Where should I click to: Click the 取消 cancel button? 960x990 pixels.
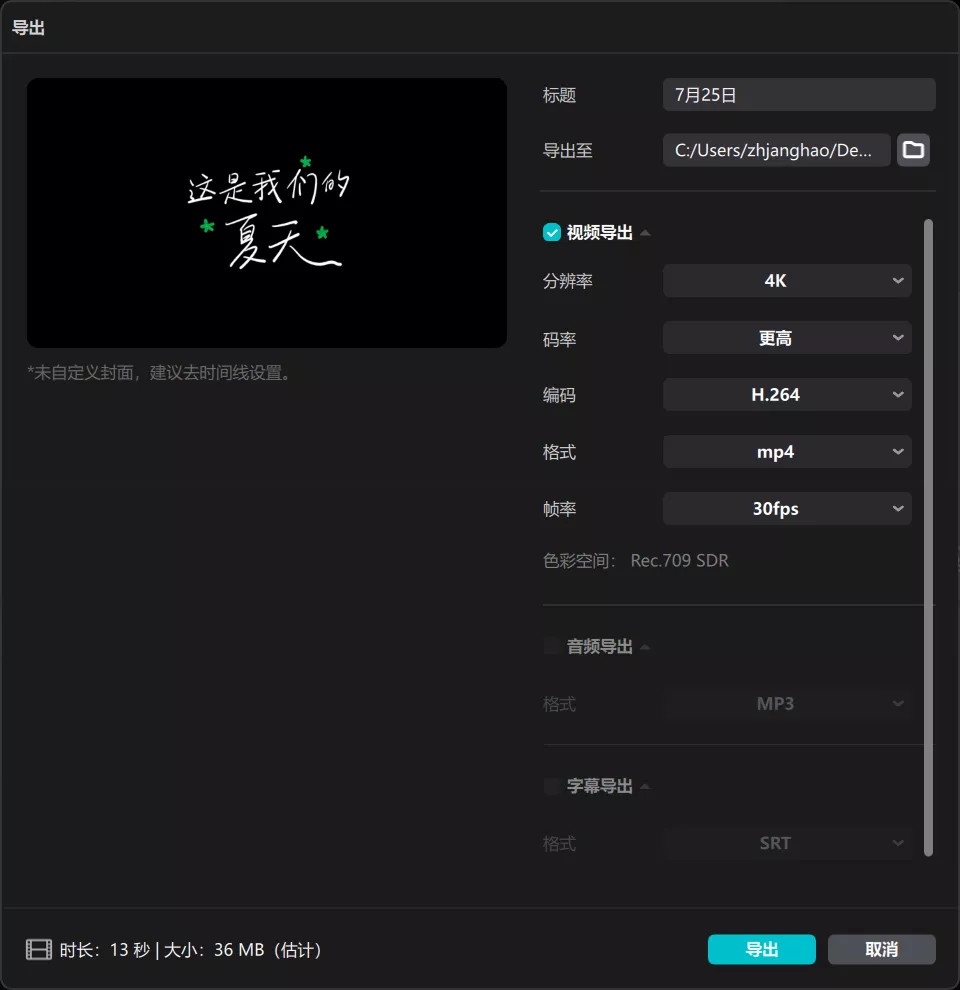pos(882,949)
